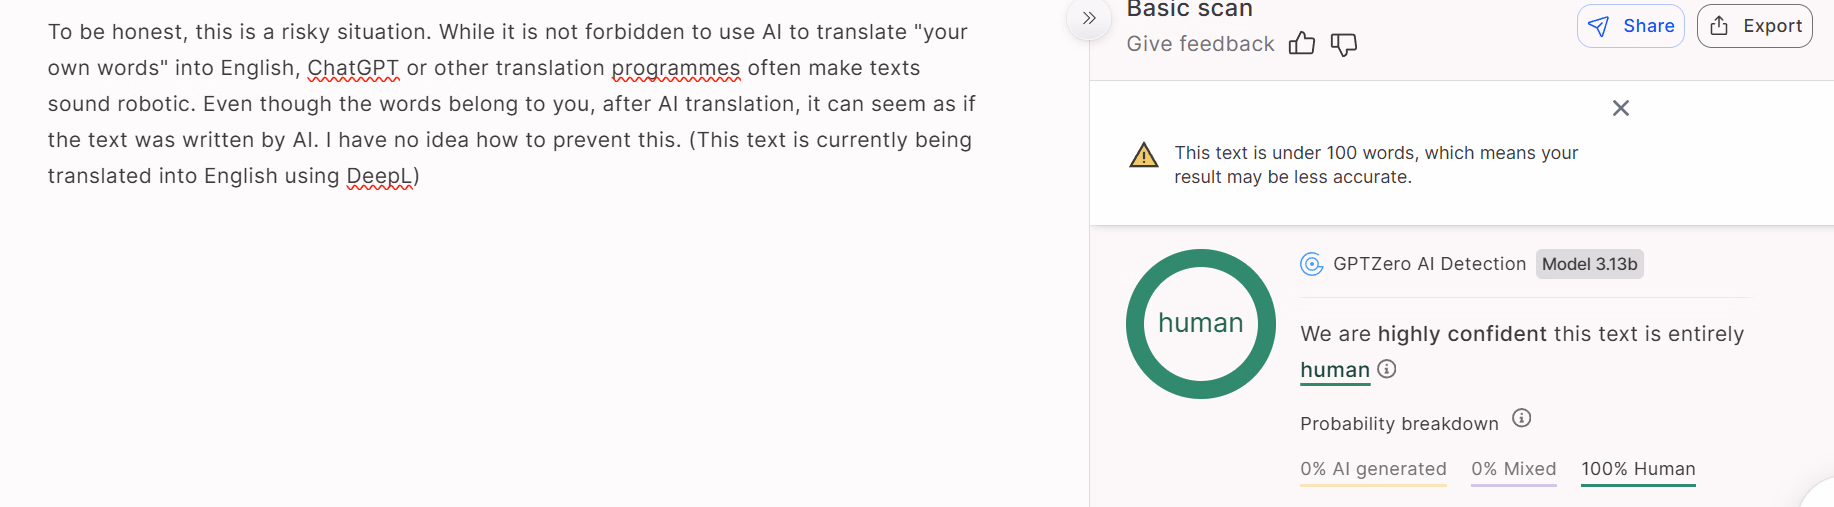Collapse the results panel with double chevron
This screenshot has height=507, width=1834.
click(1089, 19)
